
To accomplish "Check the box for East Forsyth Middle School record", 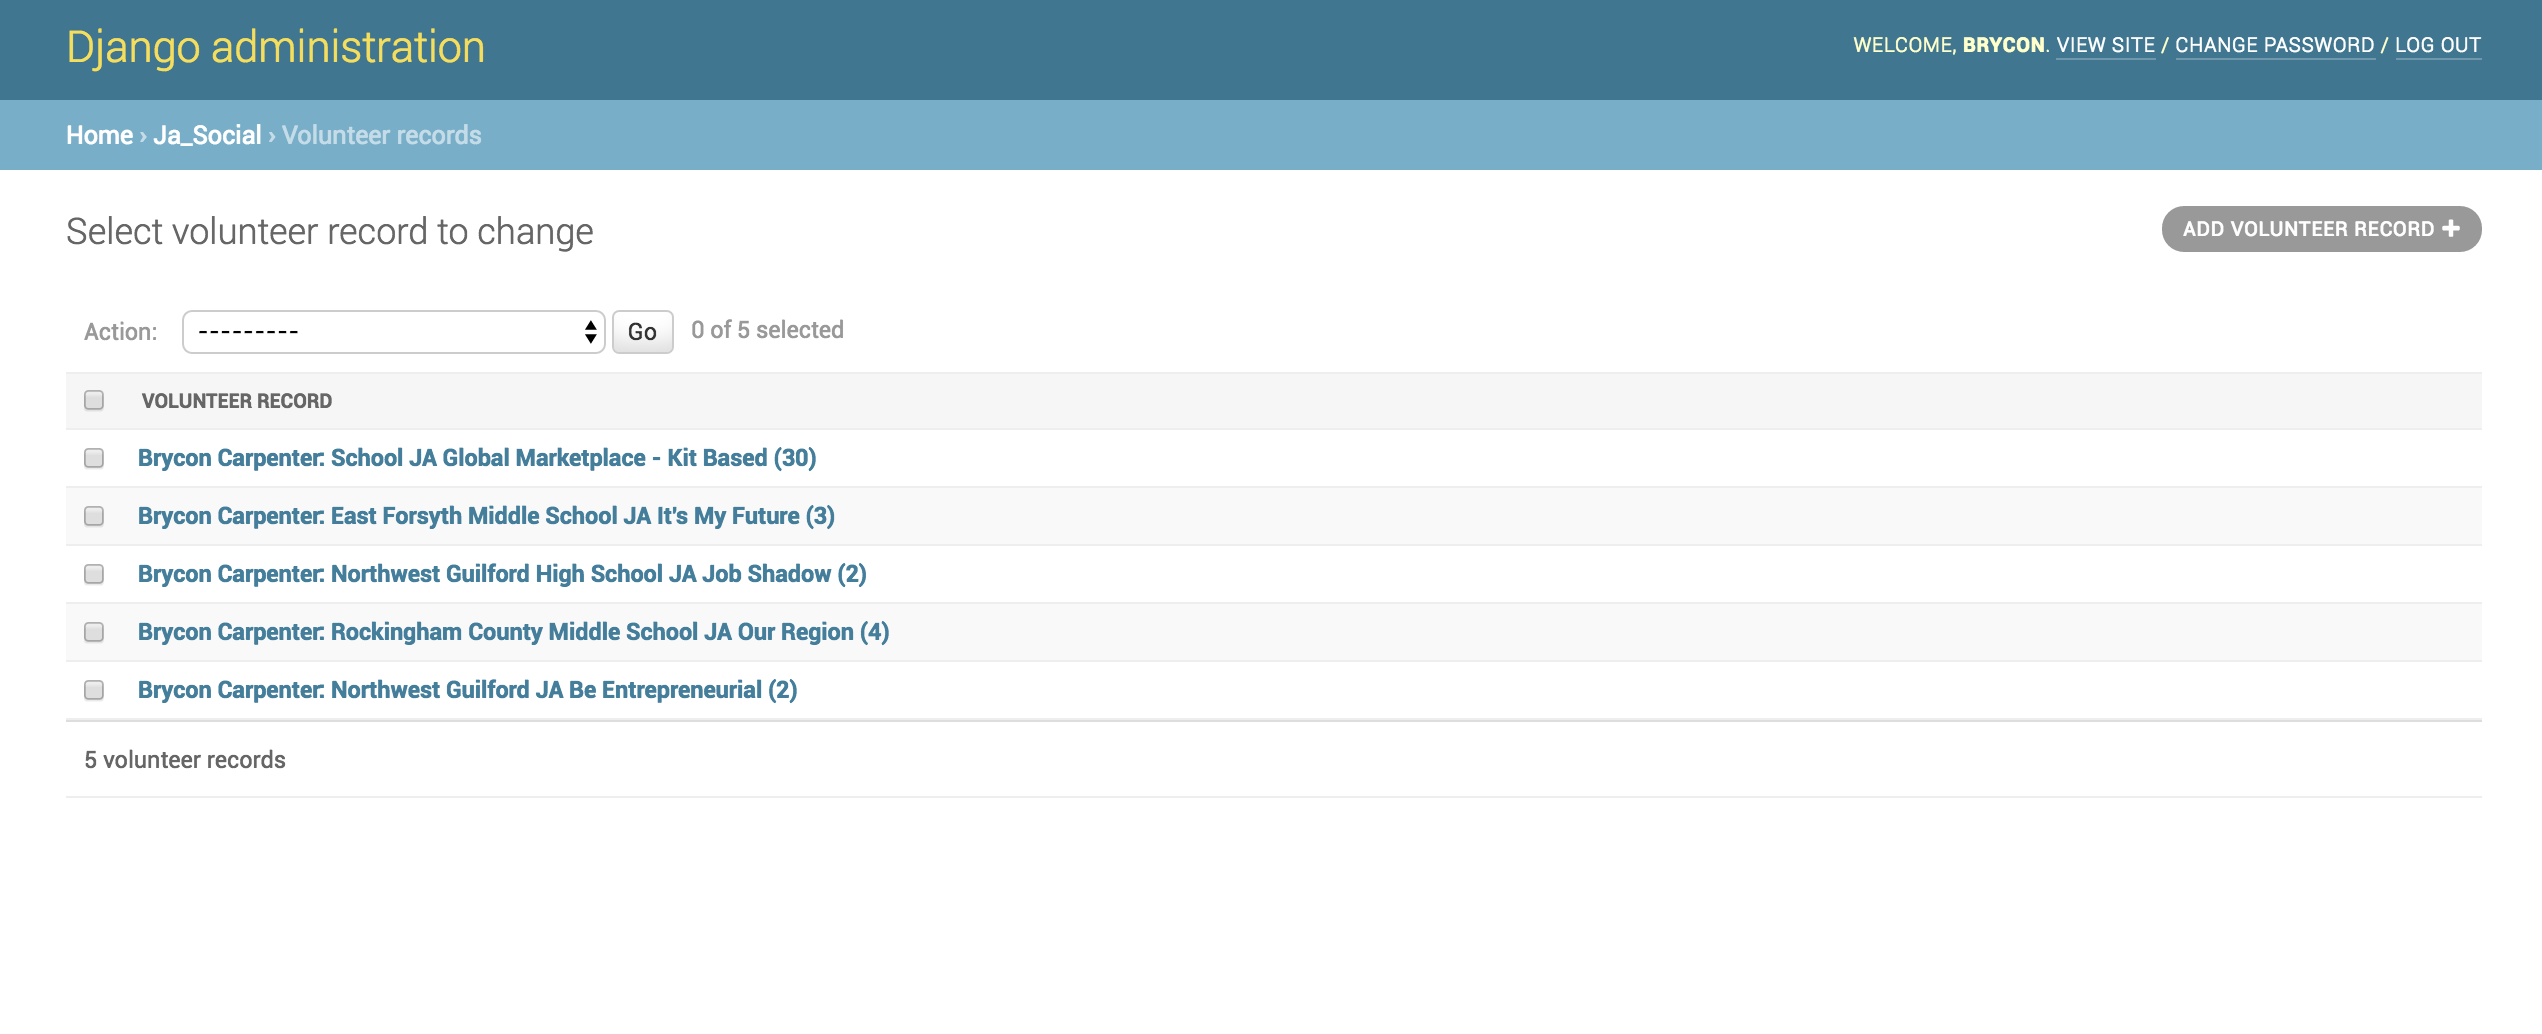I will tap(94, 516).
